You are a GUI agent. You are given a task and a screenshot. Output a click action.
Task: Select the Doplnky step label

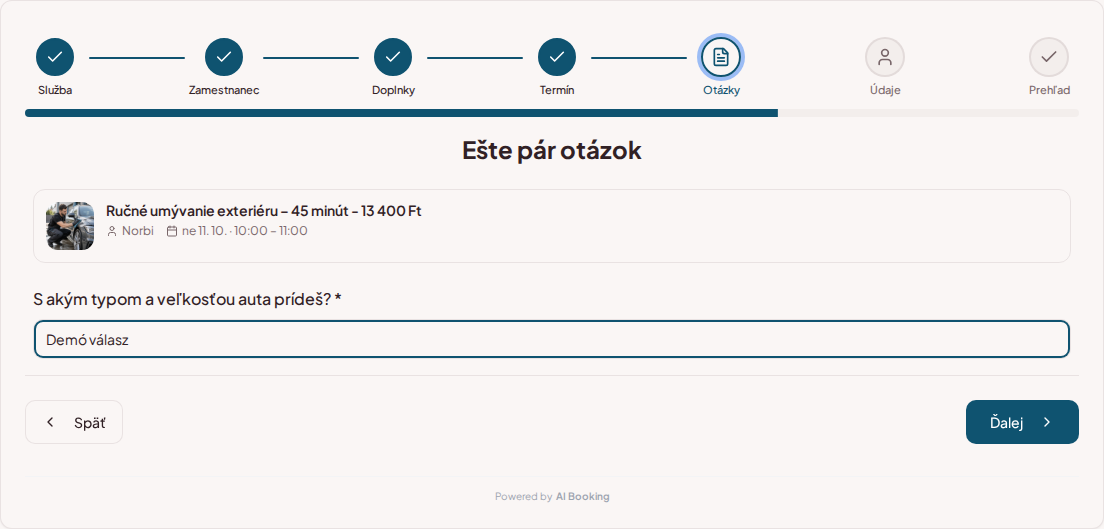click(393, 90)
